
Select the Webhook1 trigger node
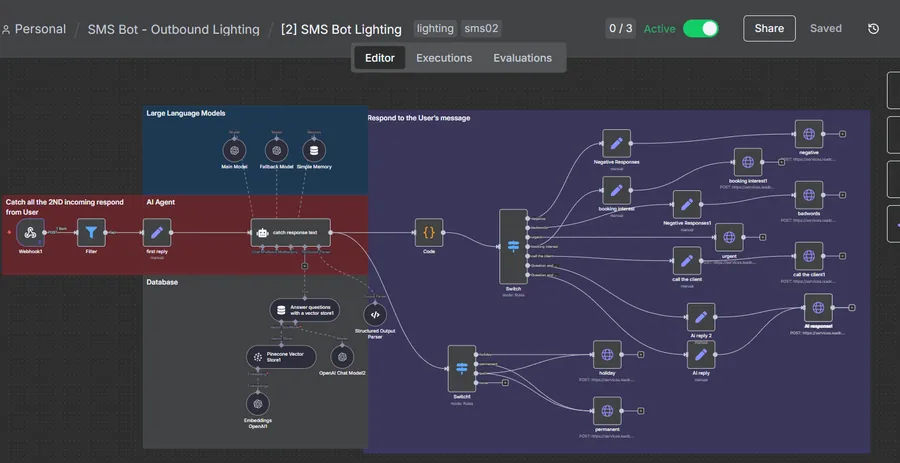click(x=30, y=233)
